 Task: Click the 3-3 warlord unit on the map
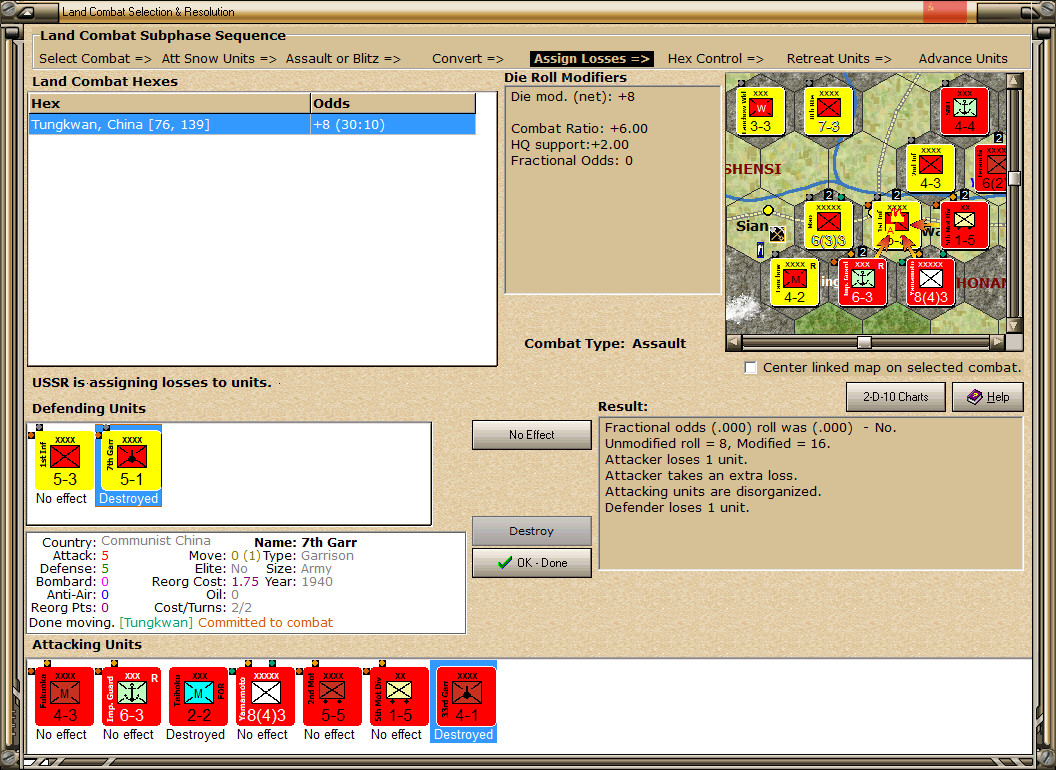click(x=760, y=111)
